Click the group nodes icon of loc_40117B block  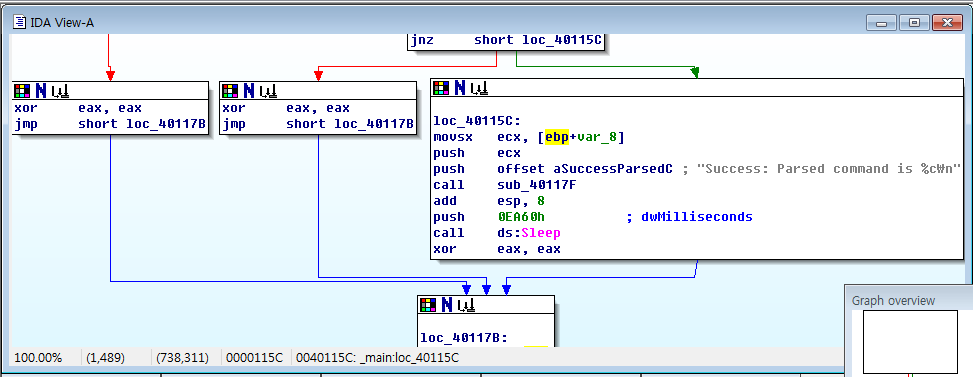(x=466, y=305)
